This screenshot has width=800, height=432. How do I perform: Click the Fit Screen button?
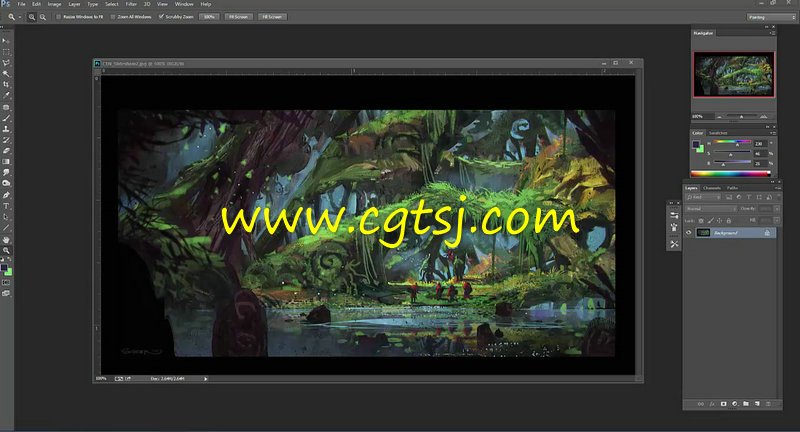[238, 17]
